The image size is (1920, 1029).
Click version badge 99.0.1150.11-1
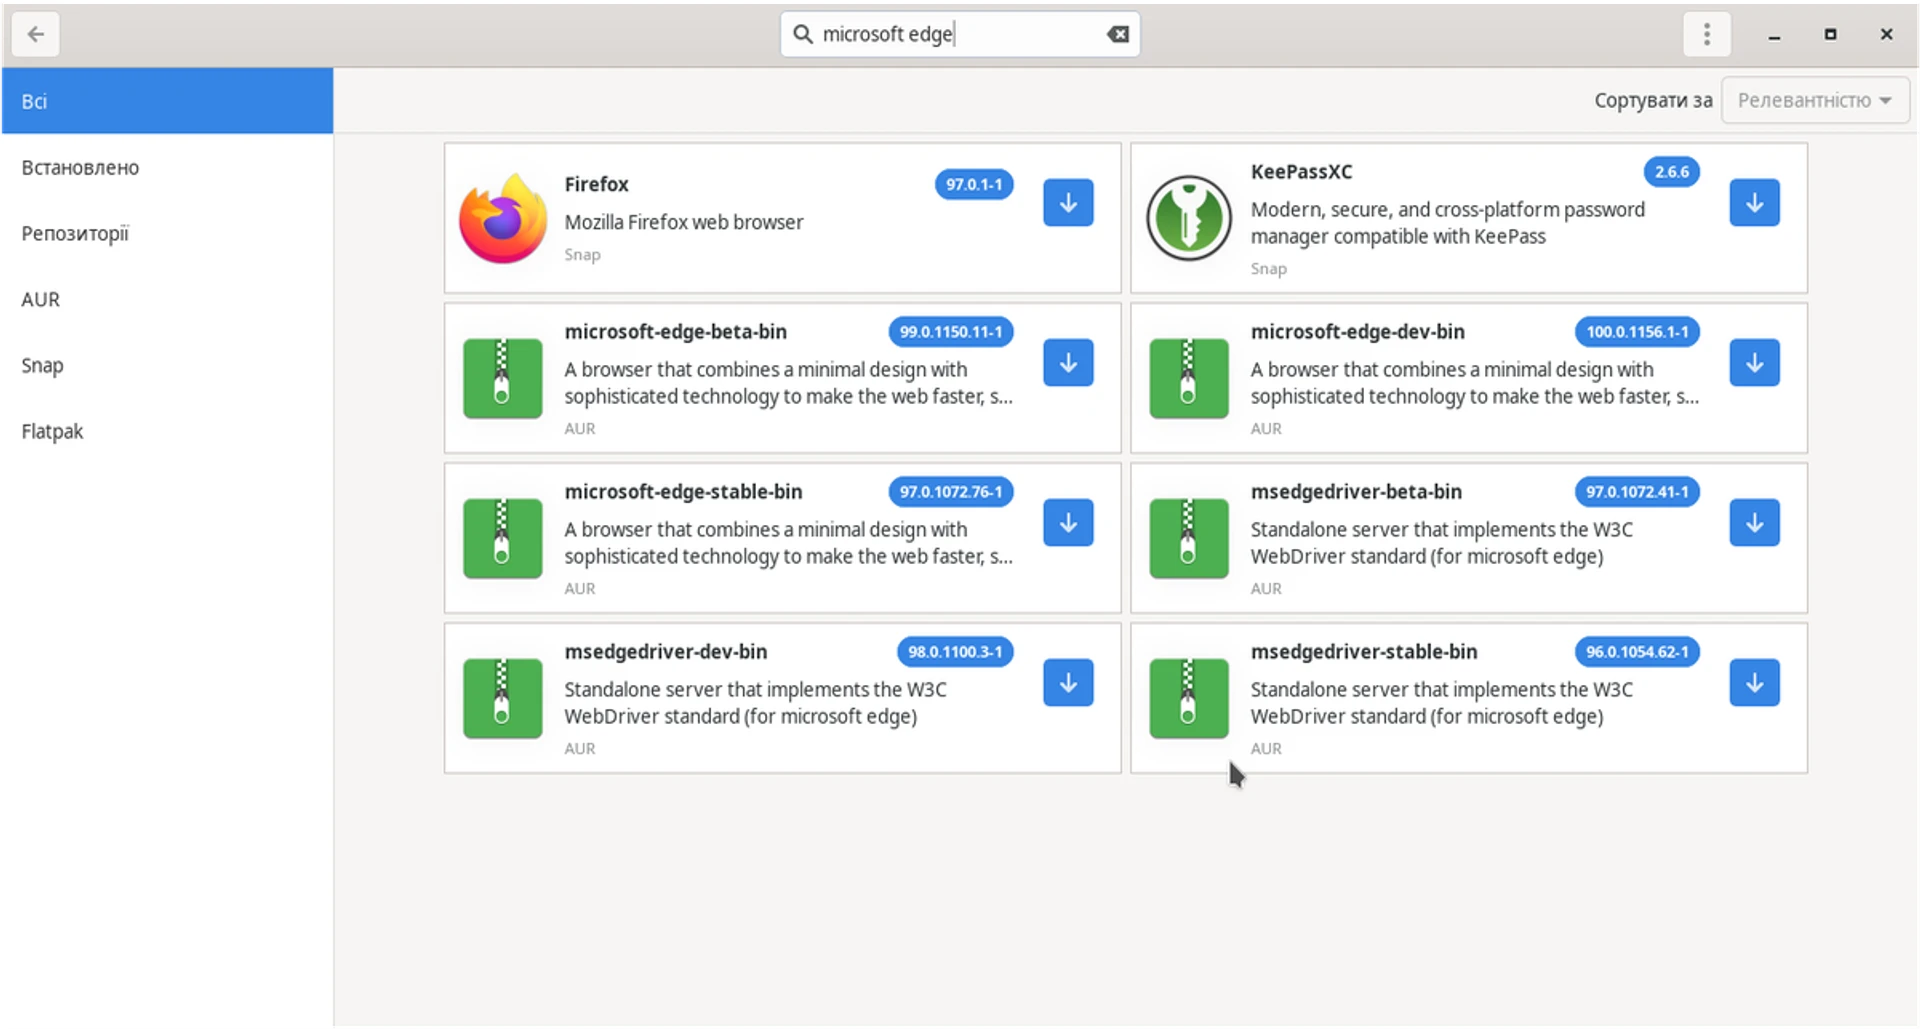pyautogui.click(x=951, y=332)
